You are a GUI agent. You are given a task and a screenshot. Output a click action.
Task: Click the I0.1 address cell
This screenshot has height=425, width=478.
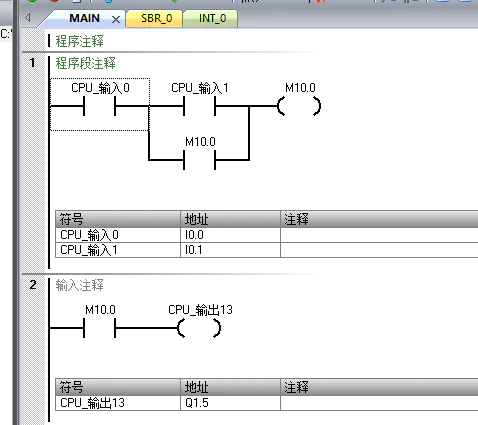pyautogui.click(x=230, y=250)
